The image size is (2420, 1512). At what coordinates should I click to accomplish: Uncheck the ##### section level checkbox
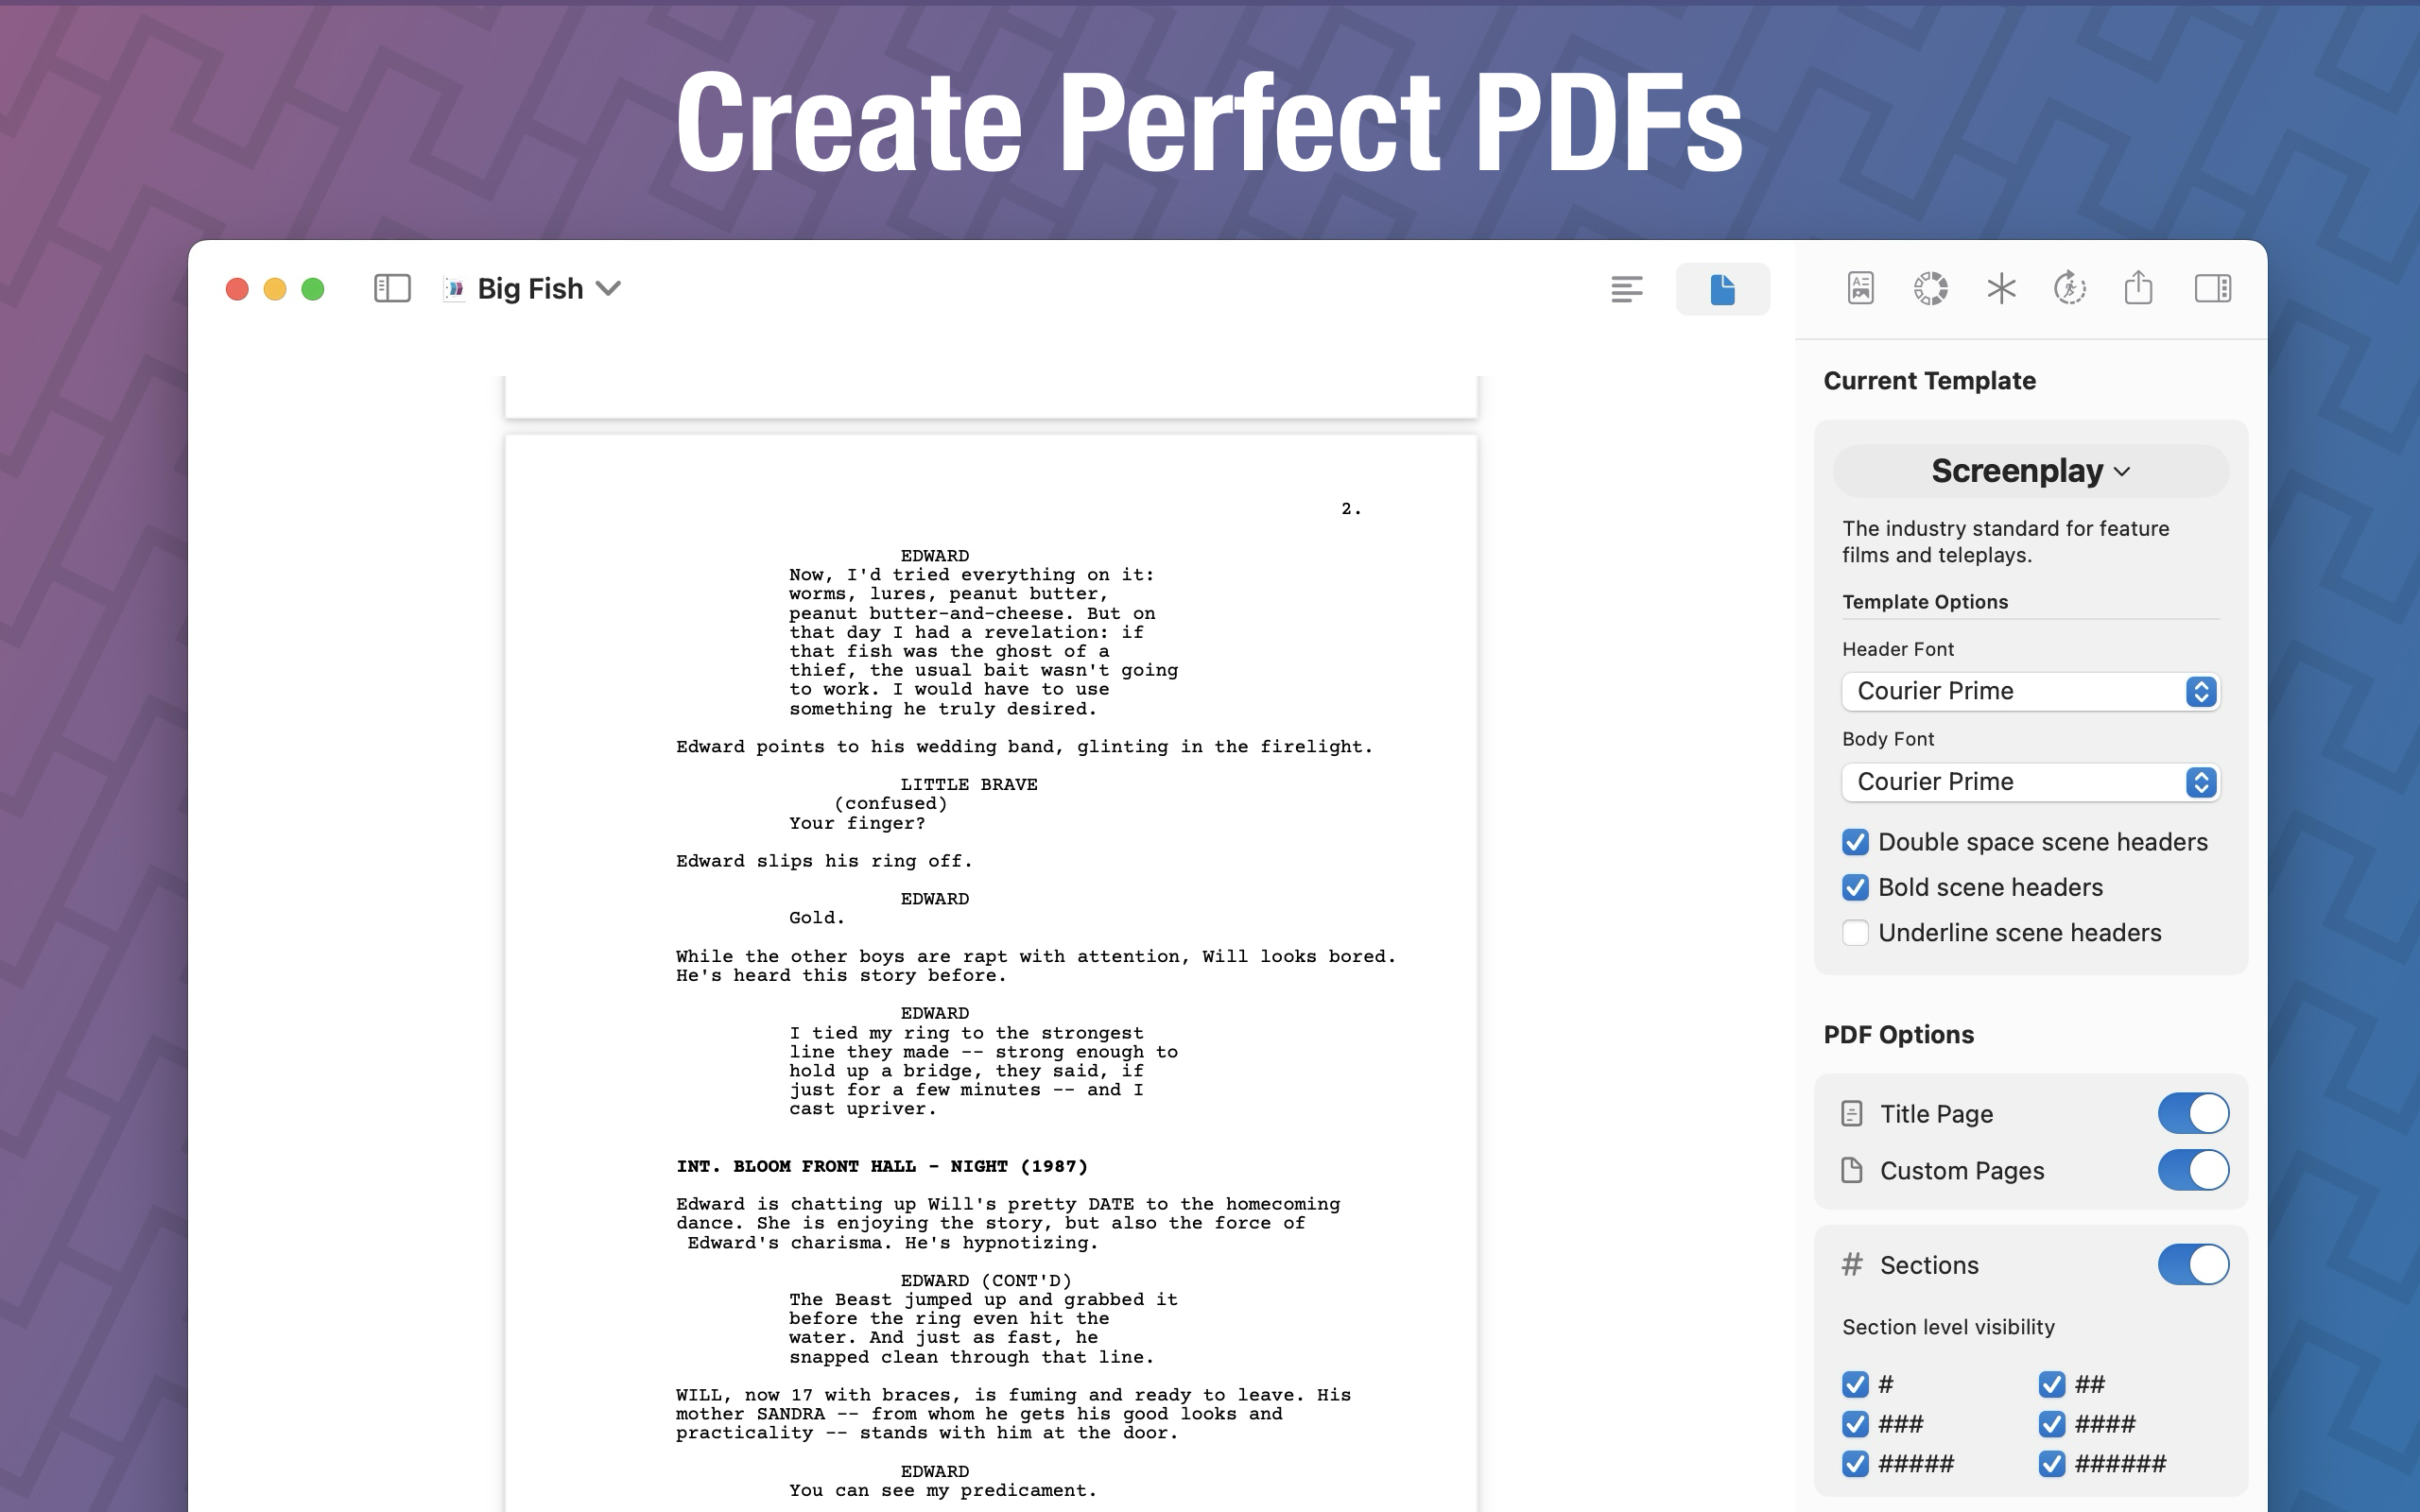click(1855, 1464)
